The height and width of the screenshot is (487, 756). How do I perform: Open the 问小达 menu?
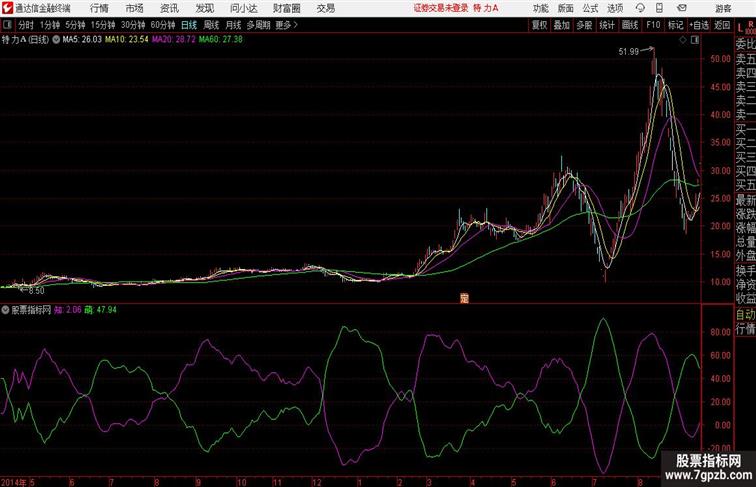coord(243,8)
